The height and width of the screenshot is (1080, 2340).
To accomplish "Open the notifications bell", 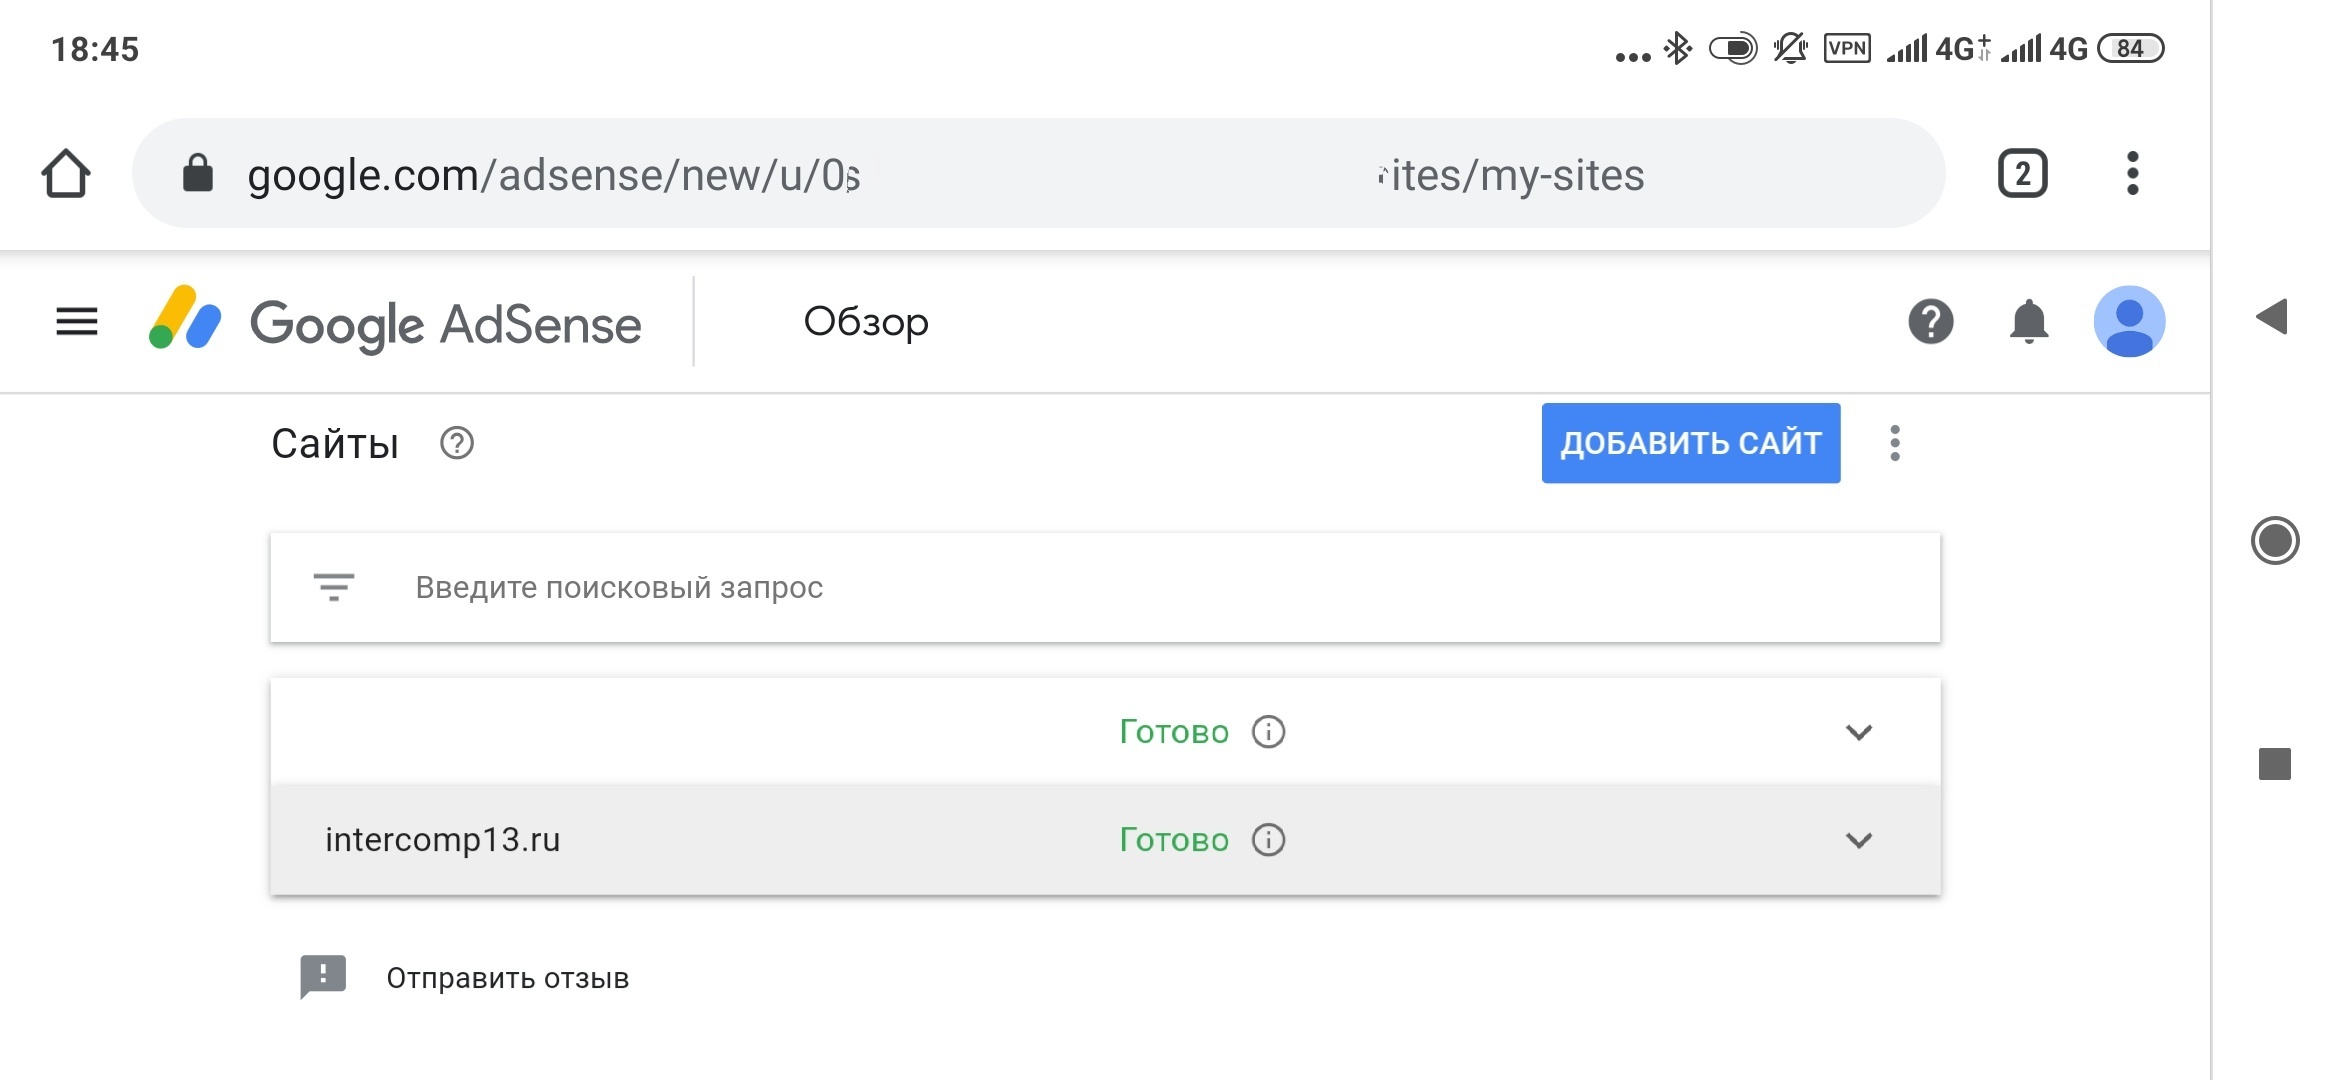I will click(2029, 322).
